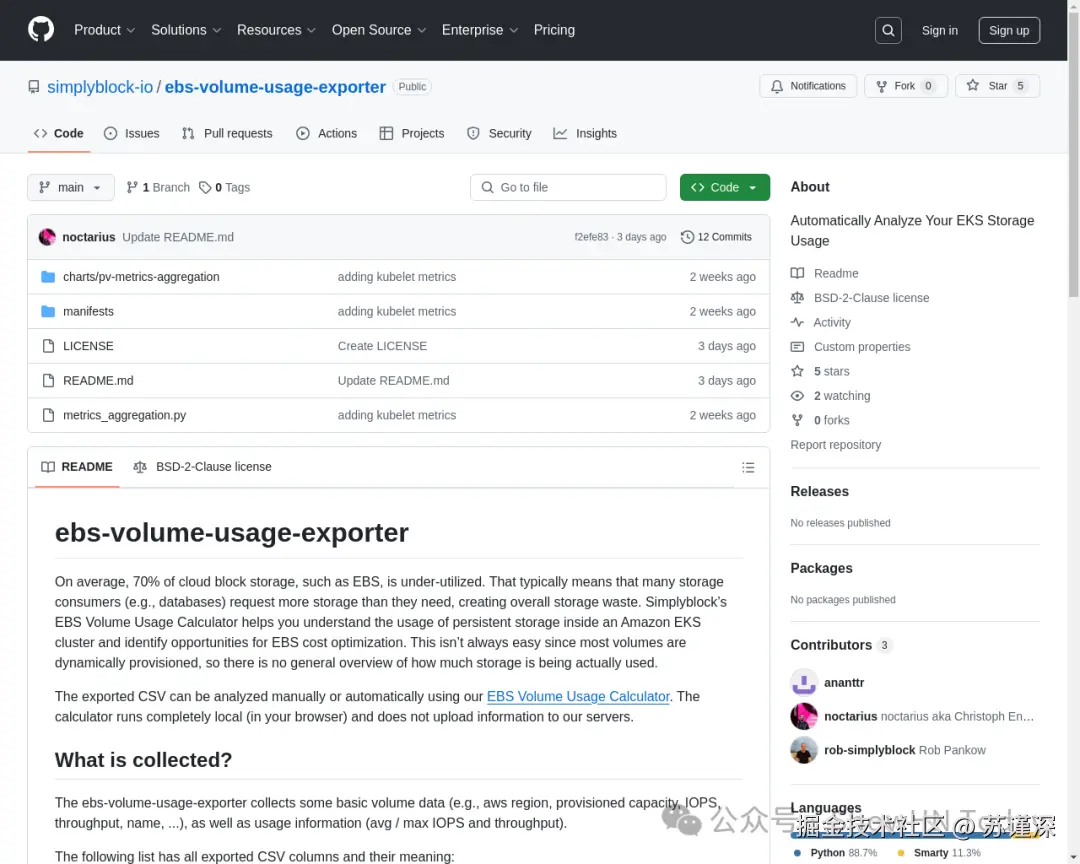Switch to the Pull requests tab
The width and height of the screenshot is (1080, 864).
coord(227,134)
